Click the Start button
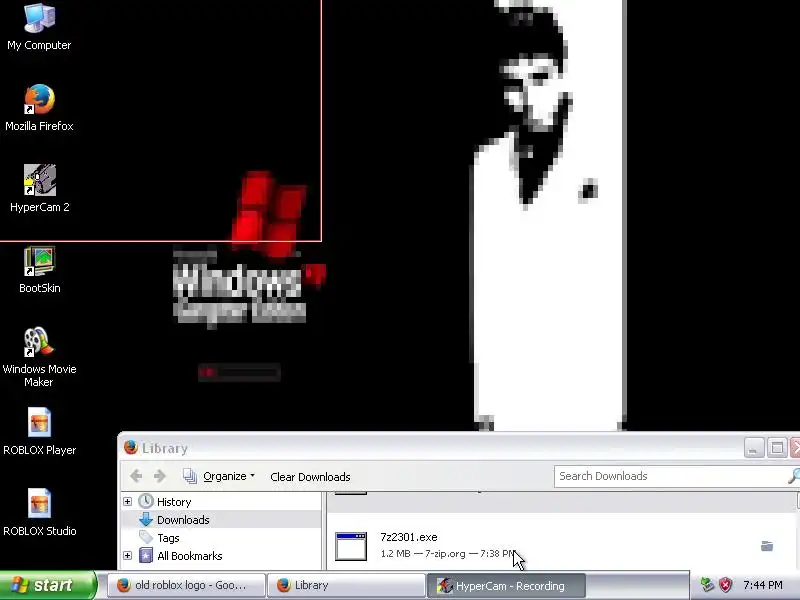 47,585
